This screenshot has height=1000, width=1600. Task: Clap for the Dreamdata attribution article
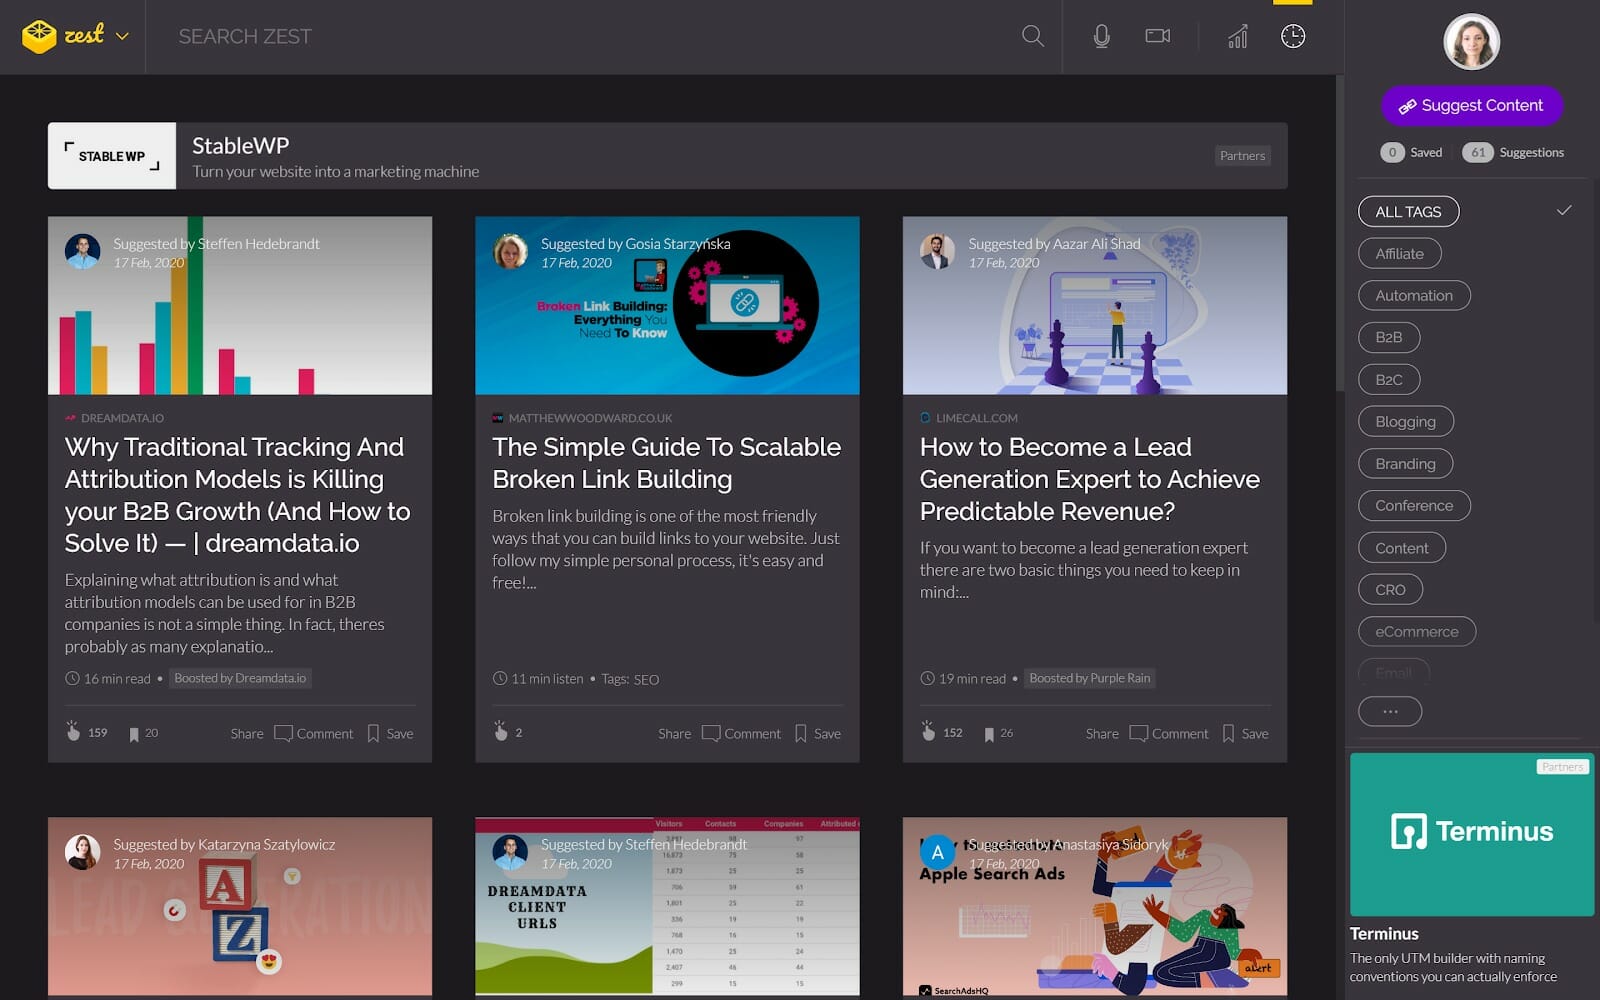tap(73, 732)
